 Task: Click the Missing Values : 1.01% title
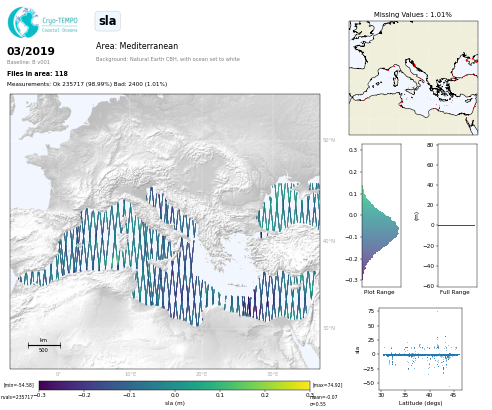413,15
